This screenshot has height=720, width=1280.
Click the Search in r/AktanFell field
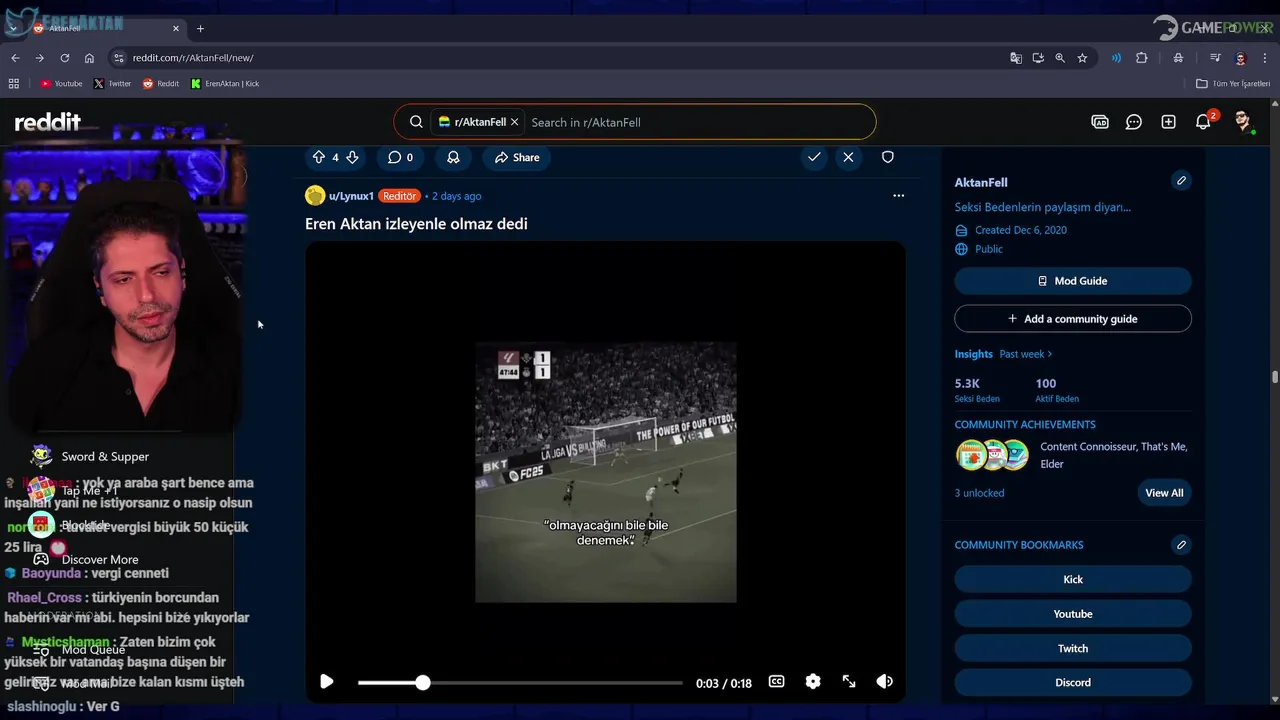698,122
